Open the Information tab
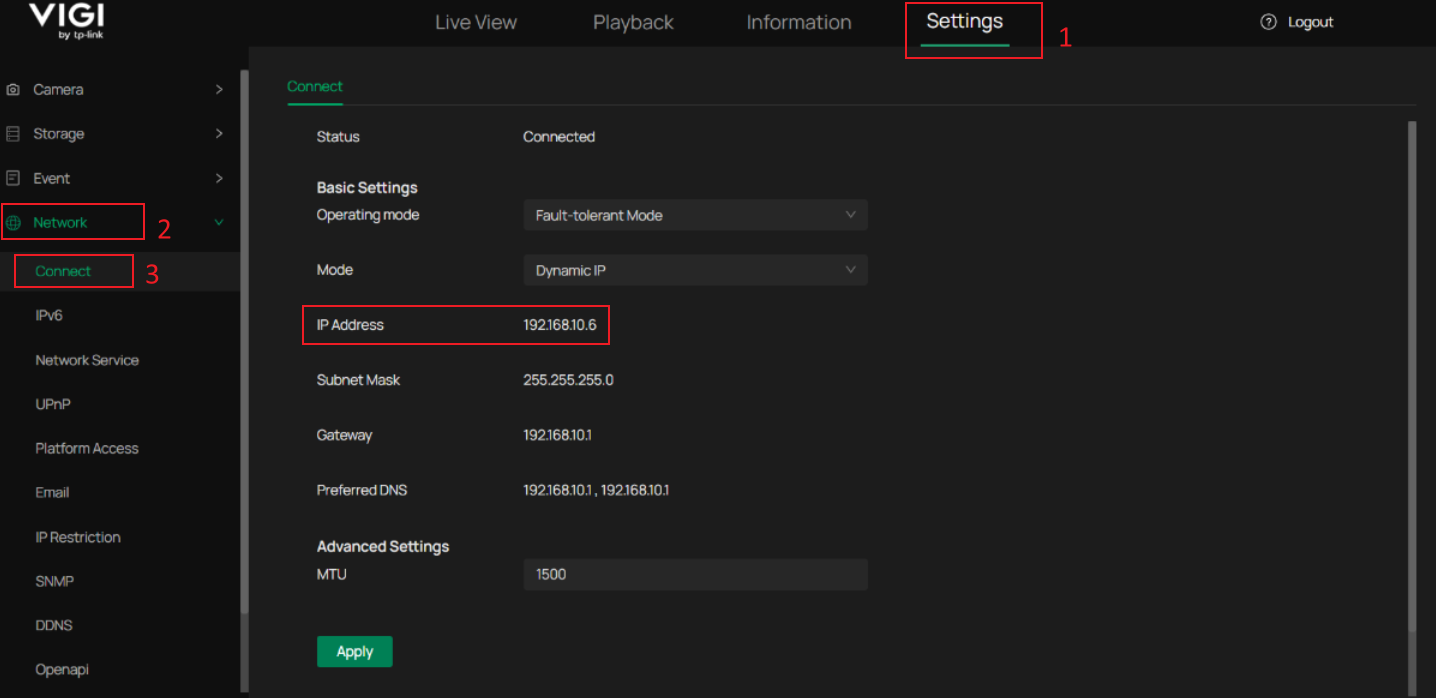 pos(799,22)
